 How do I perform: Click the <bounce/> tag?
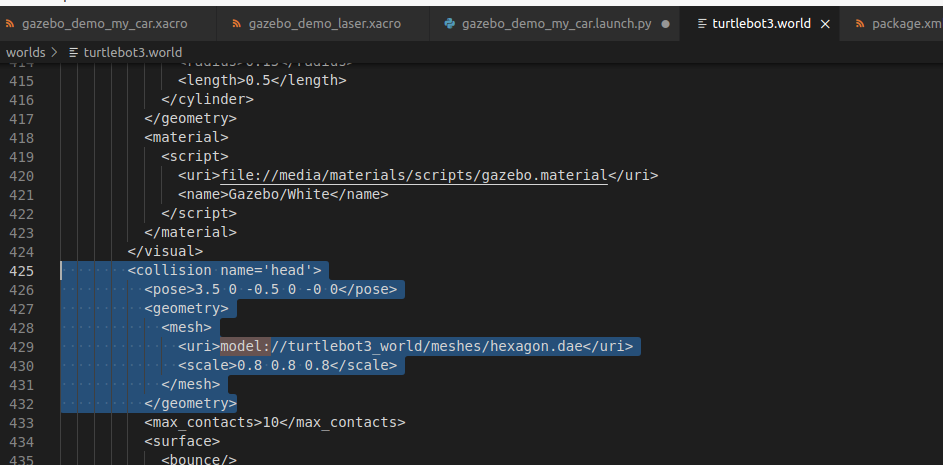coord(199,460)
